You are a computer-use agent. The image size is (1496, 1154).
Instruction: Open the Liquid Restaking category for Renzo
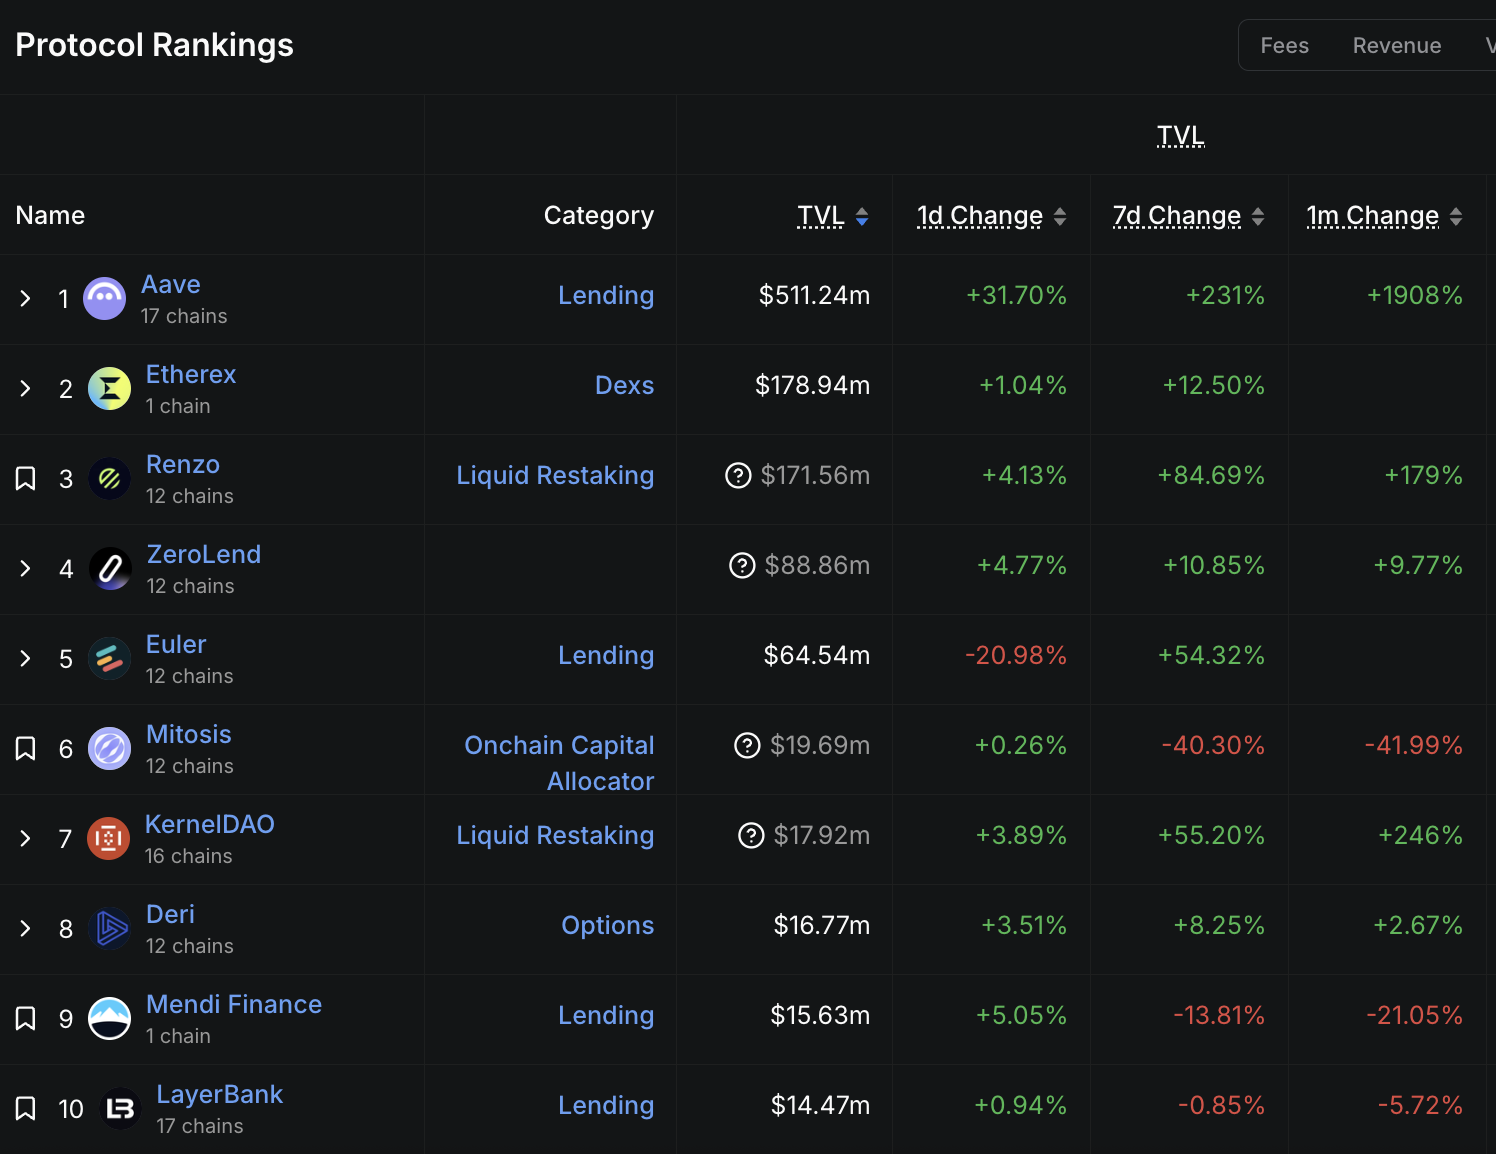(x=555, y=476)
